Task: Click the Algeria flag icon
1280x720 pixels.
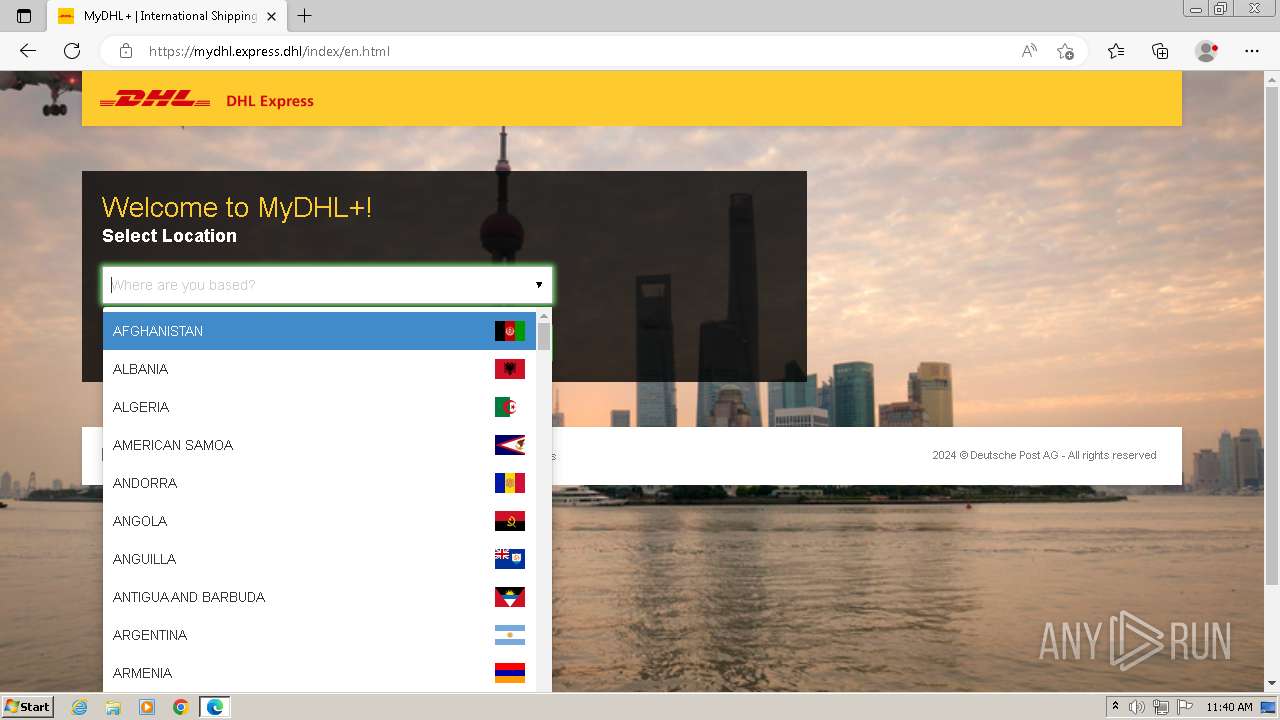Action: point(510,407)
